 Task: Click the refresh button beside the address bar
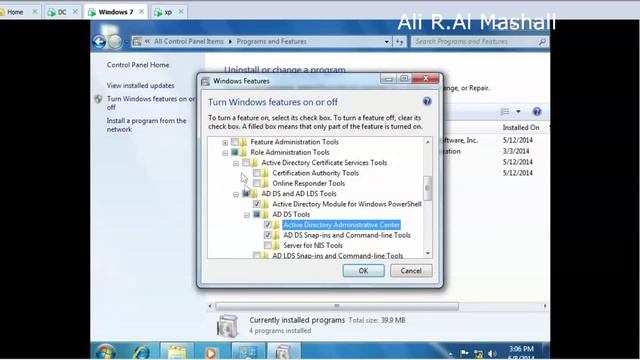400,42
